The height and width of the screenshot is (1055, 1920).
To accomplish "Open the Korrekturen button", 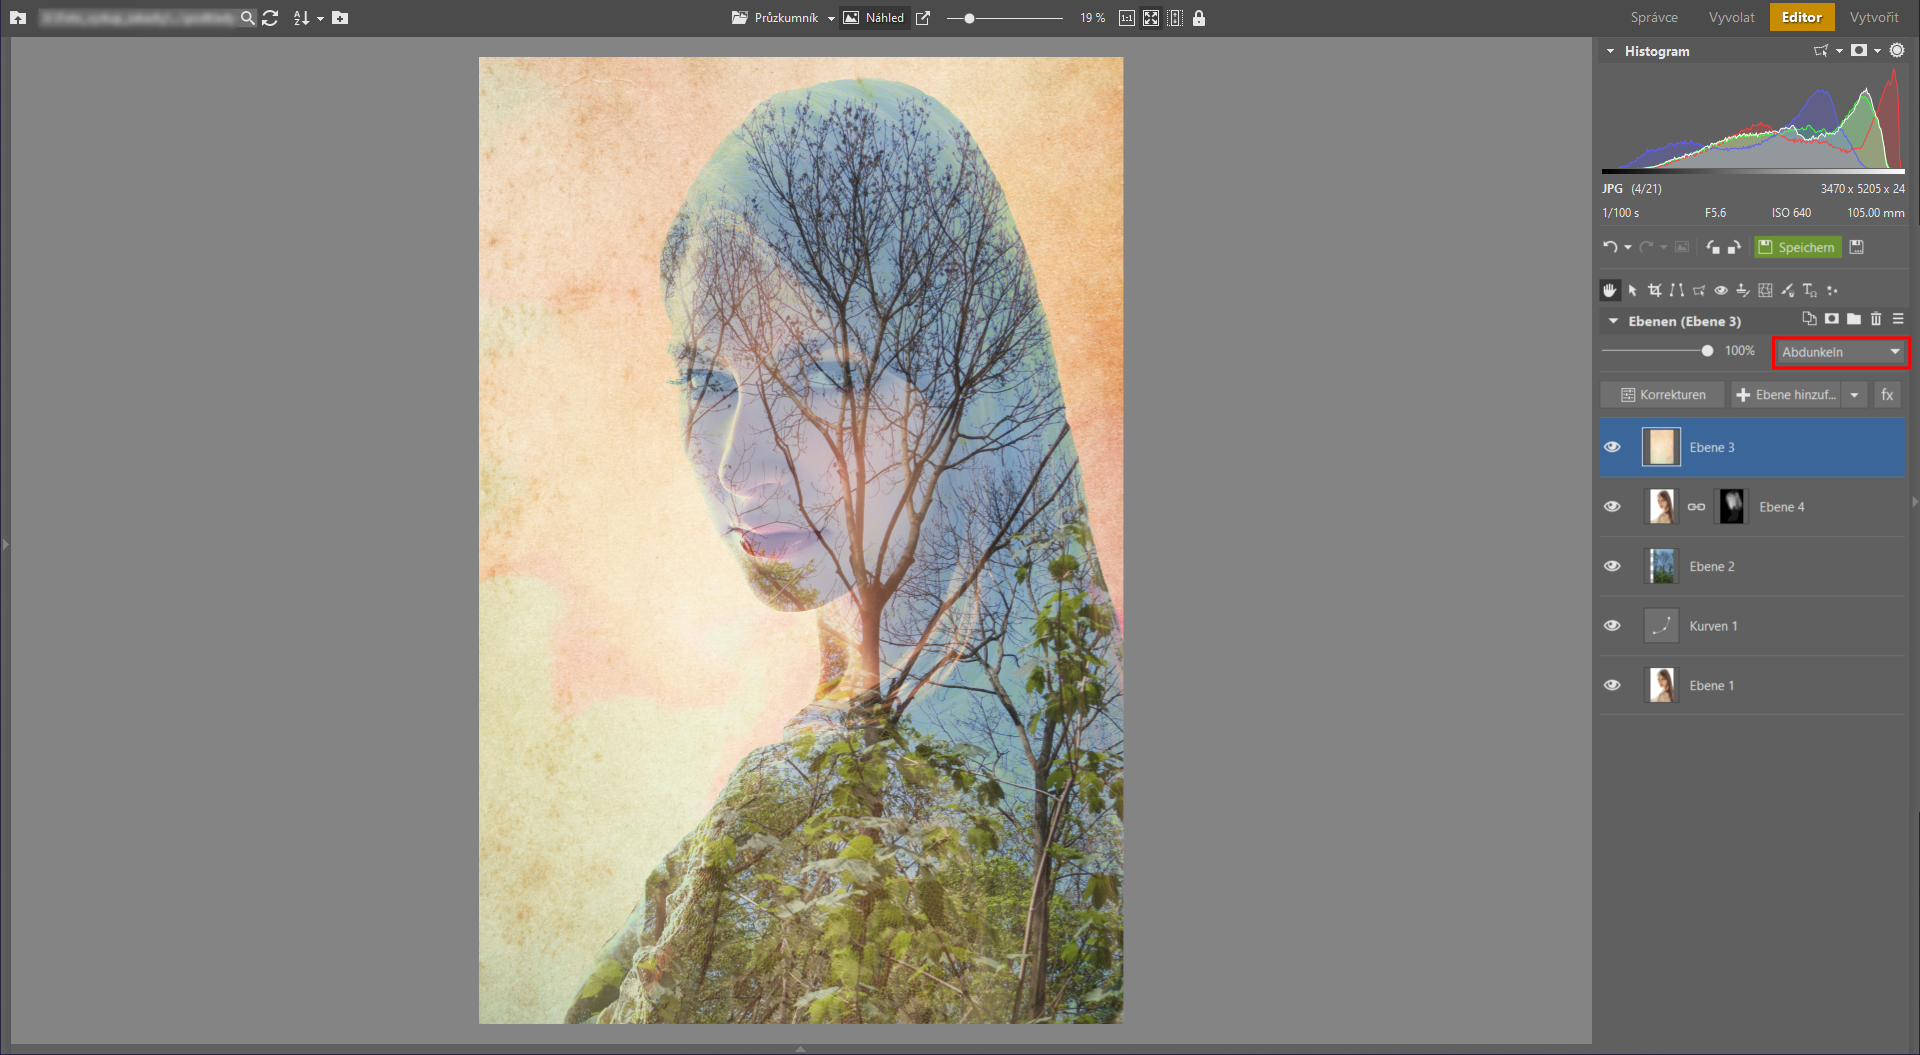I will 1663,395.
